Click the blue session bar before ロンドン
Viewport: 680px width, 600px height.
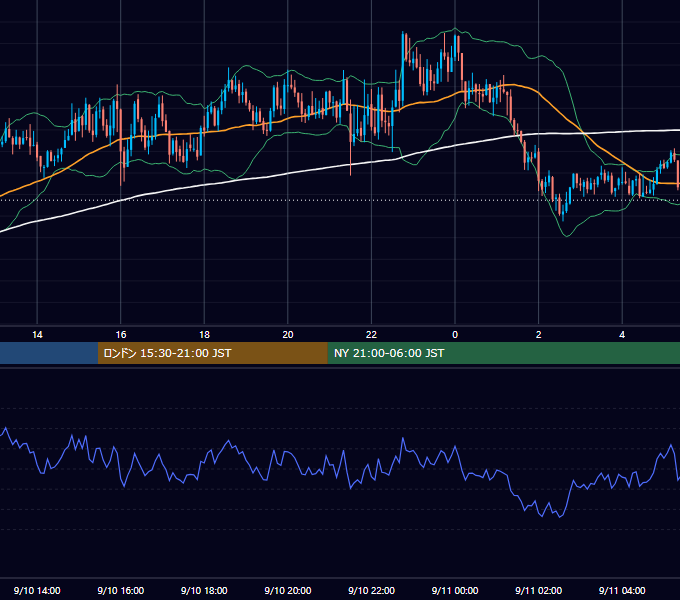point(49,353)
